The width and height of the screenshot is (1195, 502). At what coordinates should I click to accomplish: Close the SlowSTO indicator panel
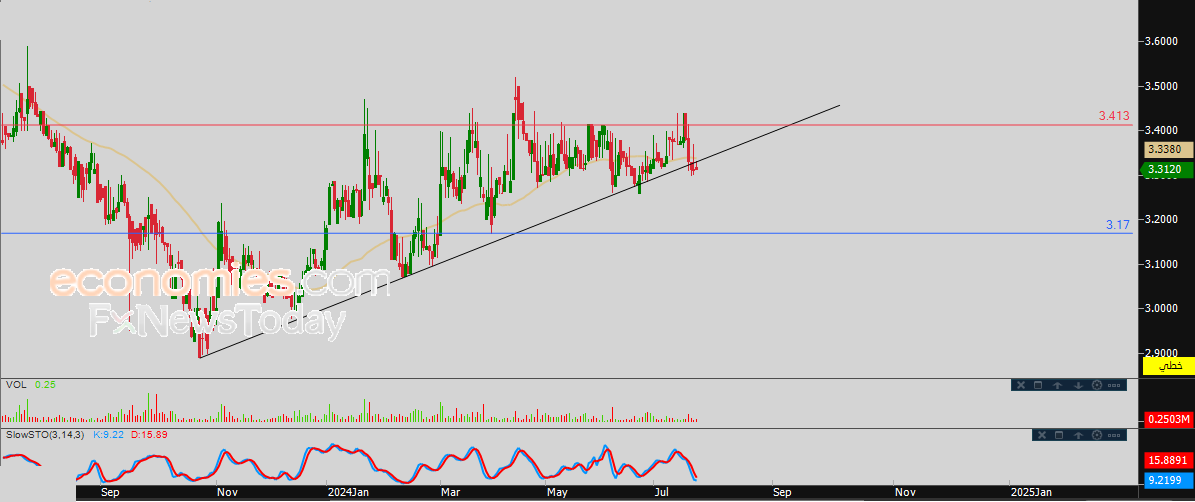coord(1042,435)
